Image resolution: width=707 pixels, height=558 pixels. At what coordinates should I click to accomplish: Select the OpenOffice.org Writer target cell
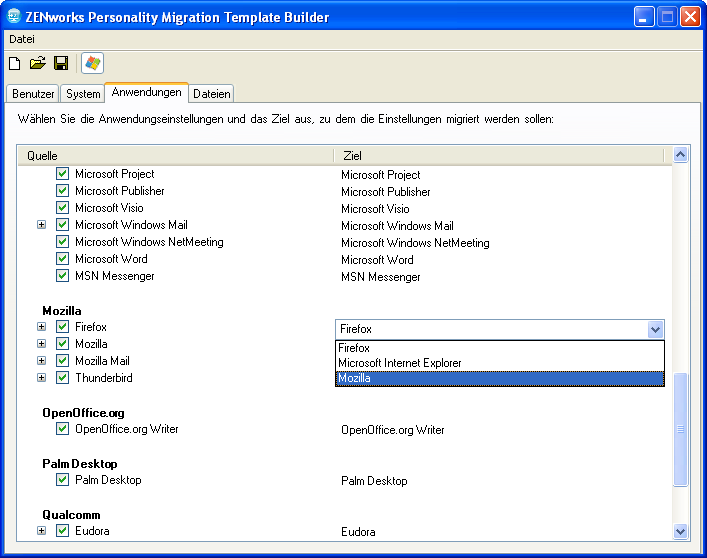pyautogui.click(x=393, y=430)
